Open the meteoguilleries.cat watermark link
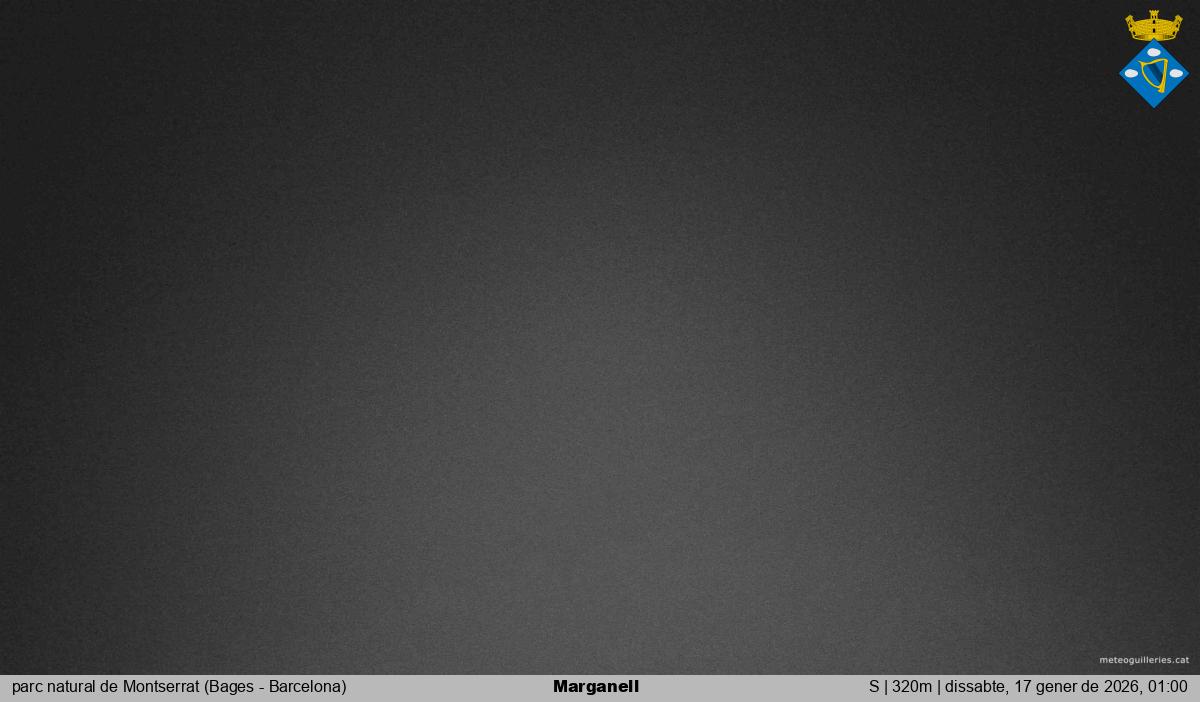Screen dimensions: 1200x702 point(1144,660)
